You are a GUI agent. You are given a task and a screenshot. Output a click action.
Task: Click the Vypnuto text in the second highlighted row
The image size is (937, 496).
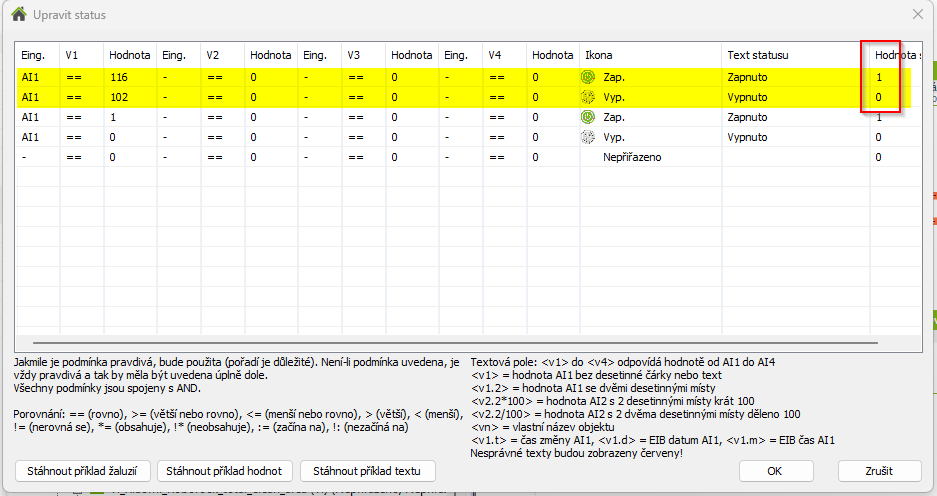point(747,97)
